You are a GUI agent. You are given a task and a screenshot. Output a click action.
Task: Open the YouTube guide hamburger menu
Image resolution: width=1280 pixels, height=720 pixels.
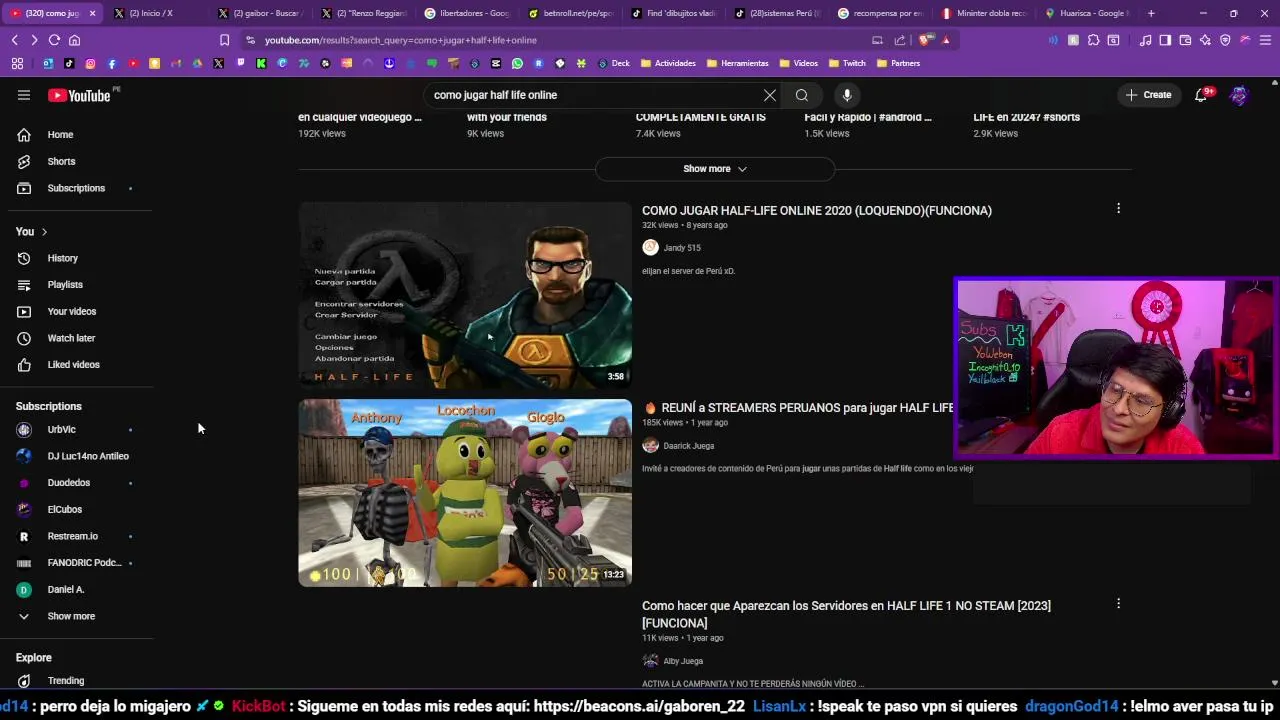point(24,95)
